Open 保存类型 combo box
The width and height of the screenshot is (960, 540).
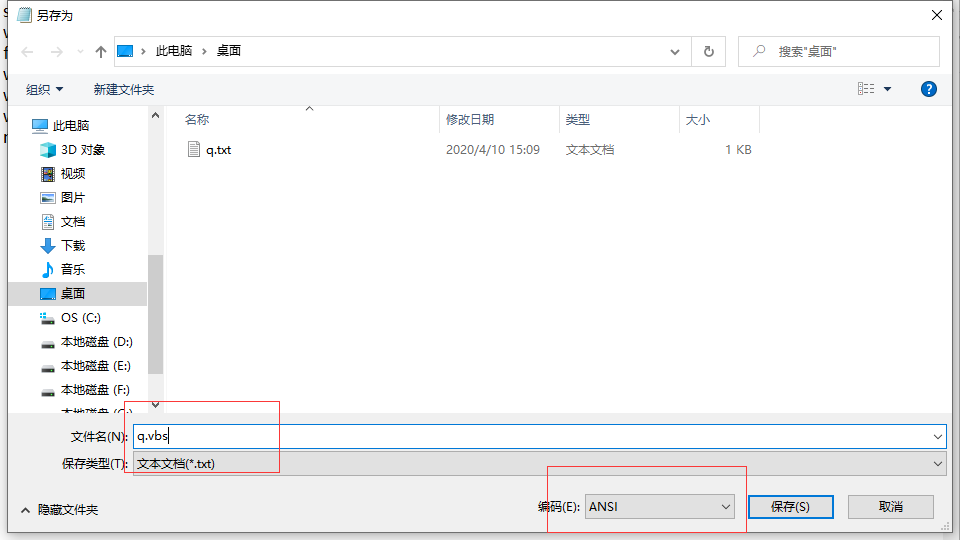539,463
